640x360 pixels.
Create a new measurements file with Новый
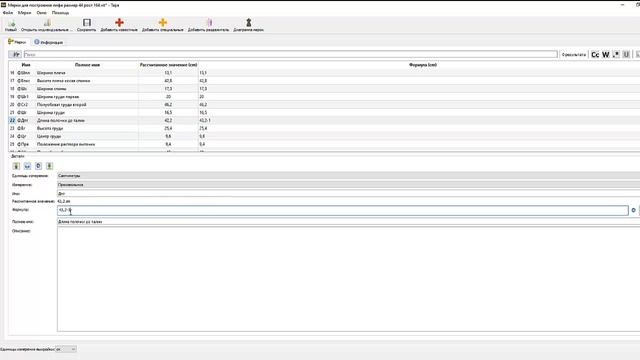(11, 25)
